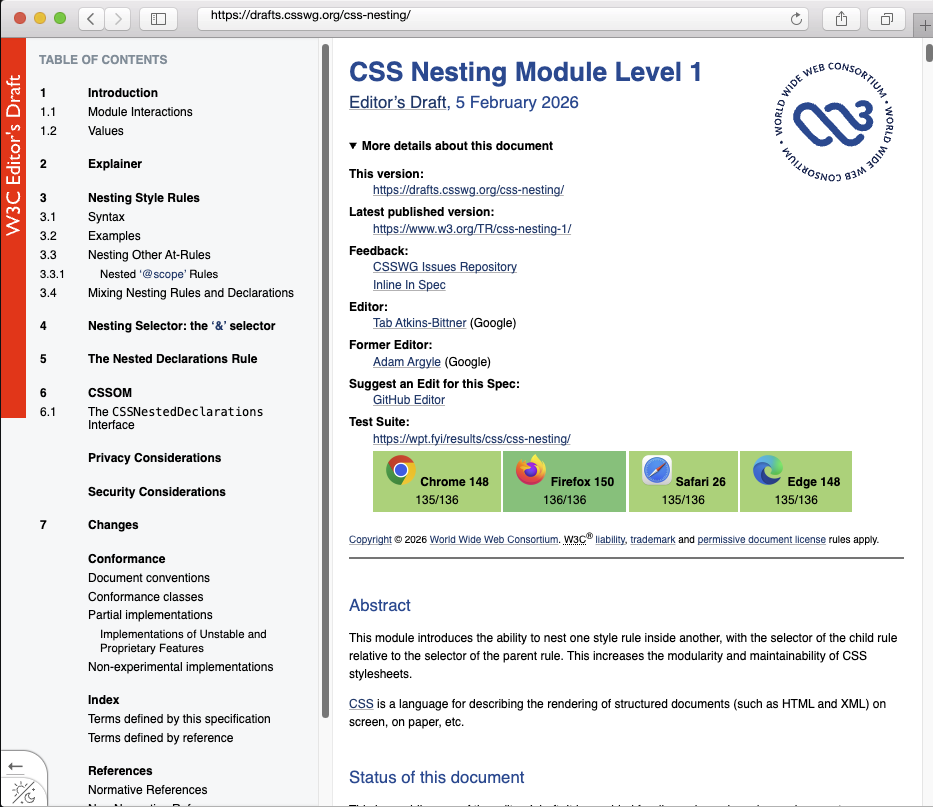Jump to Non-experimental implementations entry
933x807 pixels.
click(x=181, y=667)
